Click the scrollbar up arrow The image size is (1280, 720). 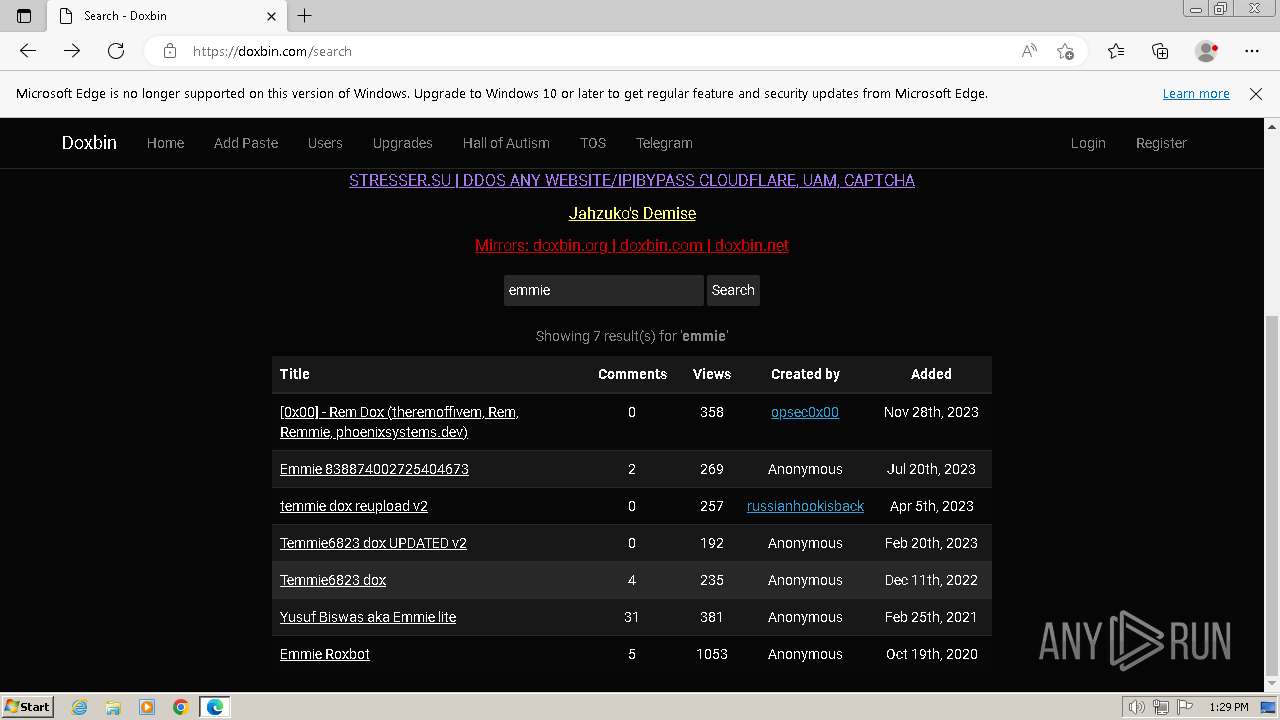(x=1272, y=127)
